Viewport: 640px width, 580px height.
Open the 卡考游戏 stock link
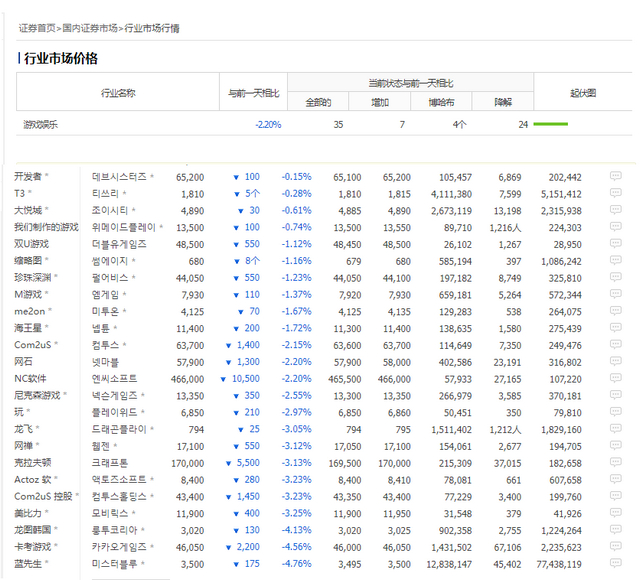pos(33,547)
